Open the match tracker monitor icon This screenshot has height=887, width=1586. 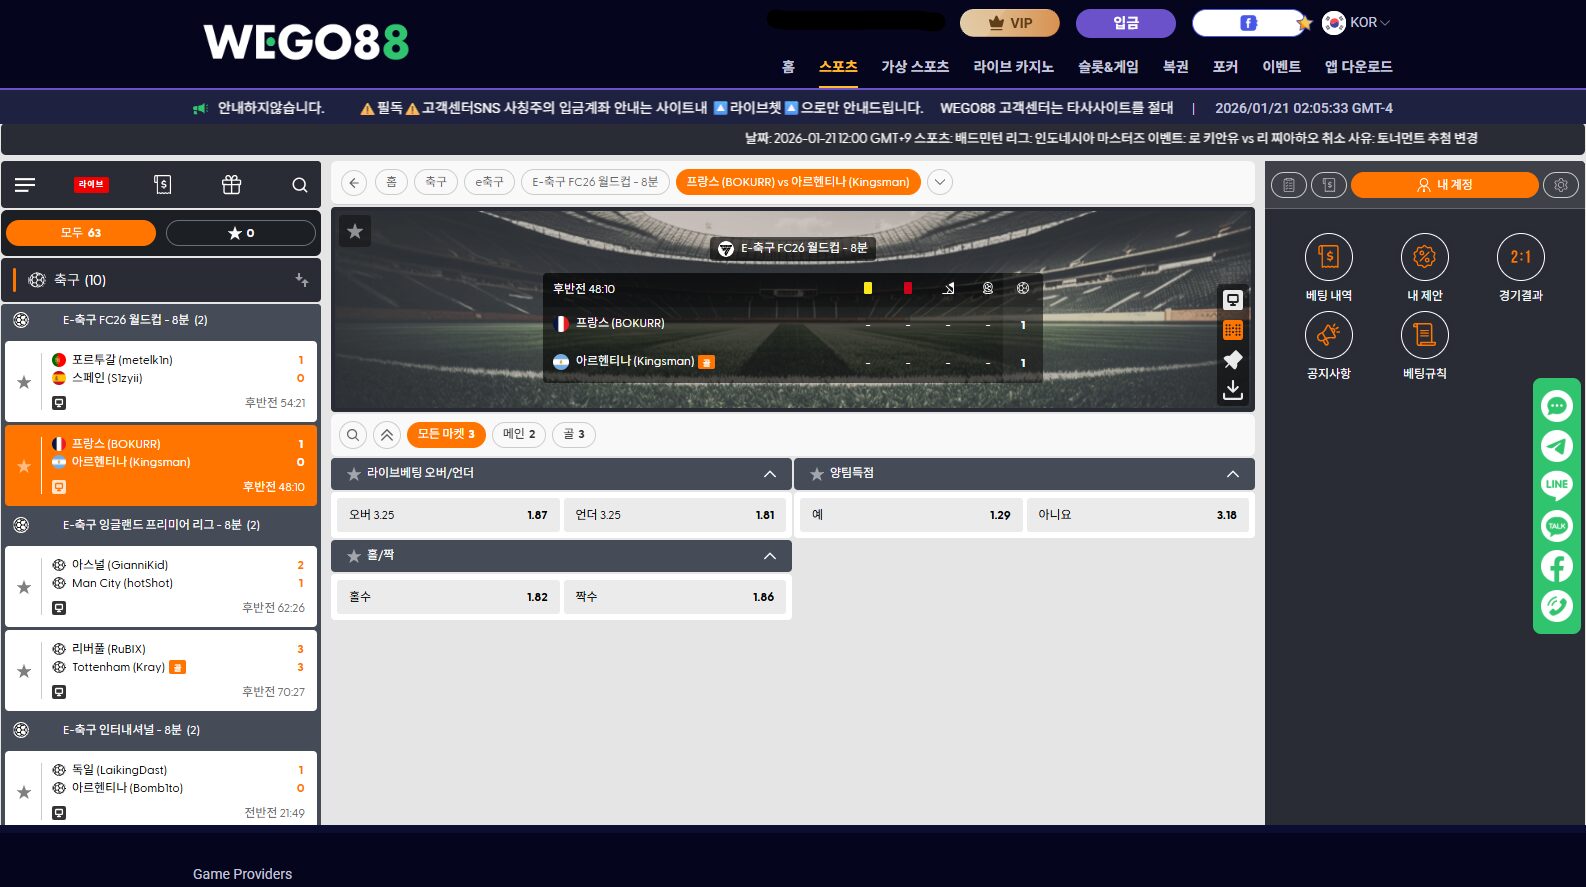coord(1233,300)
